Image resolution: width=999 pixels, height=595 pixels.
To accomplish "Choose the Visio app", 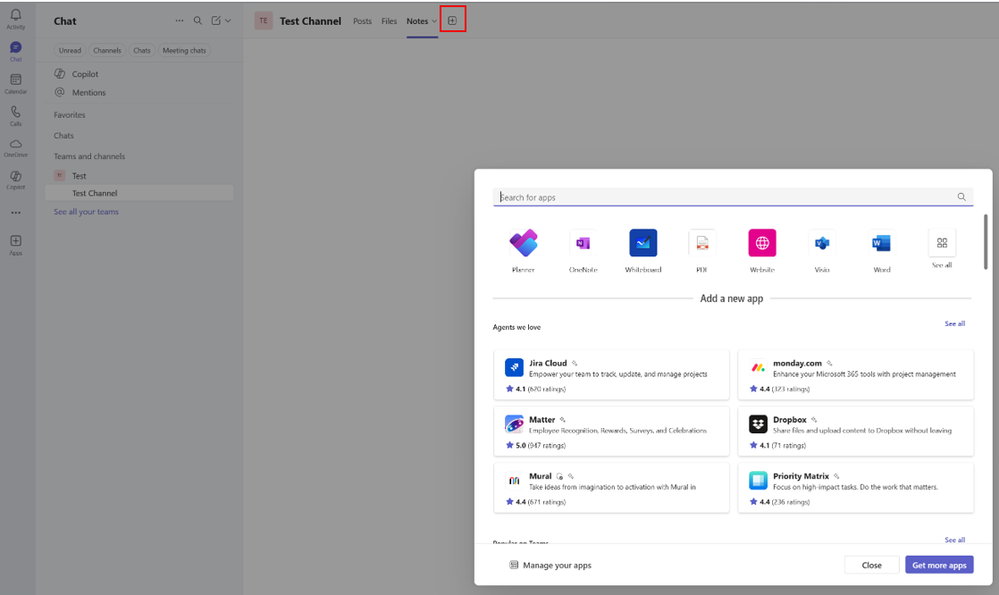I will [x=822, y=251].
